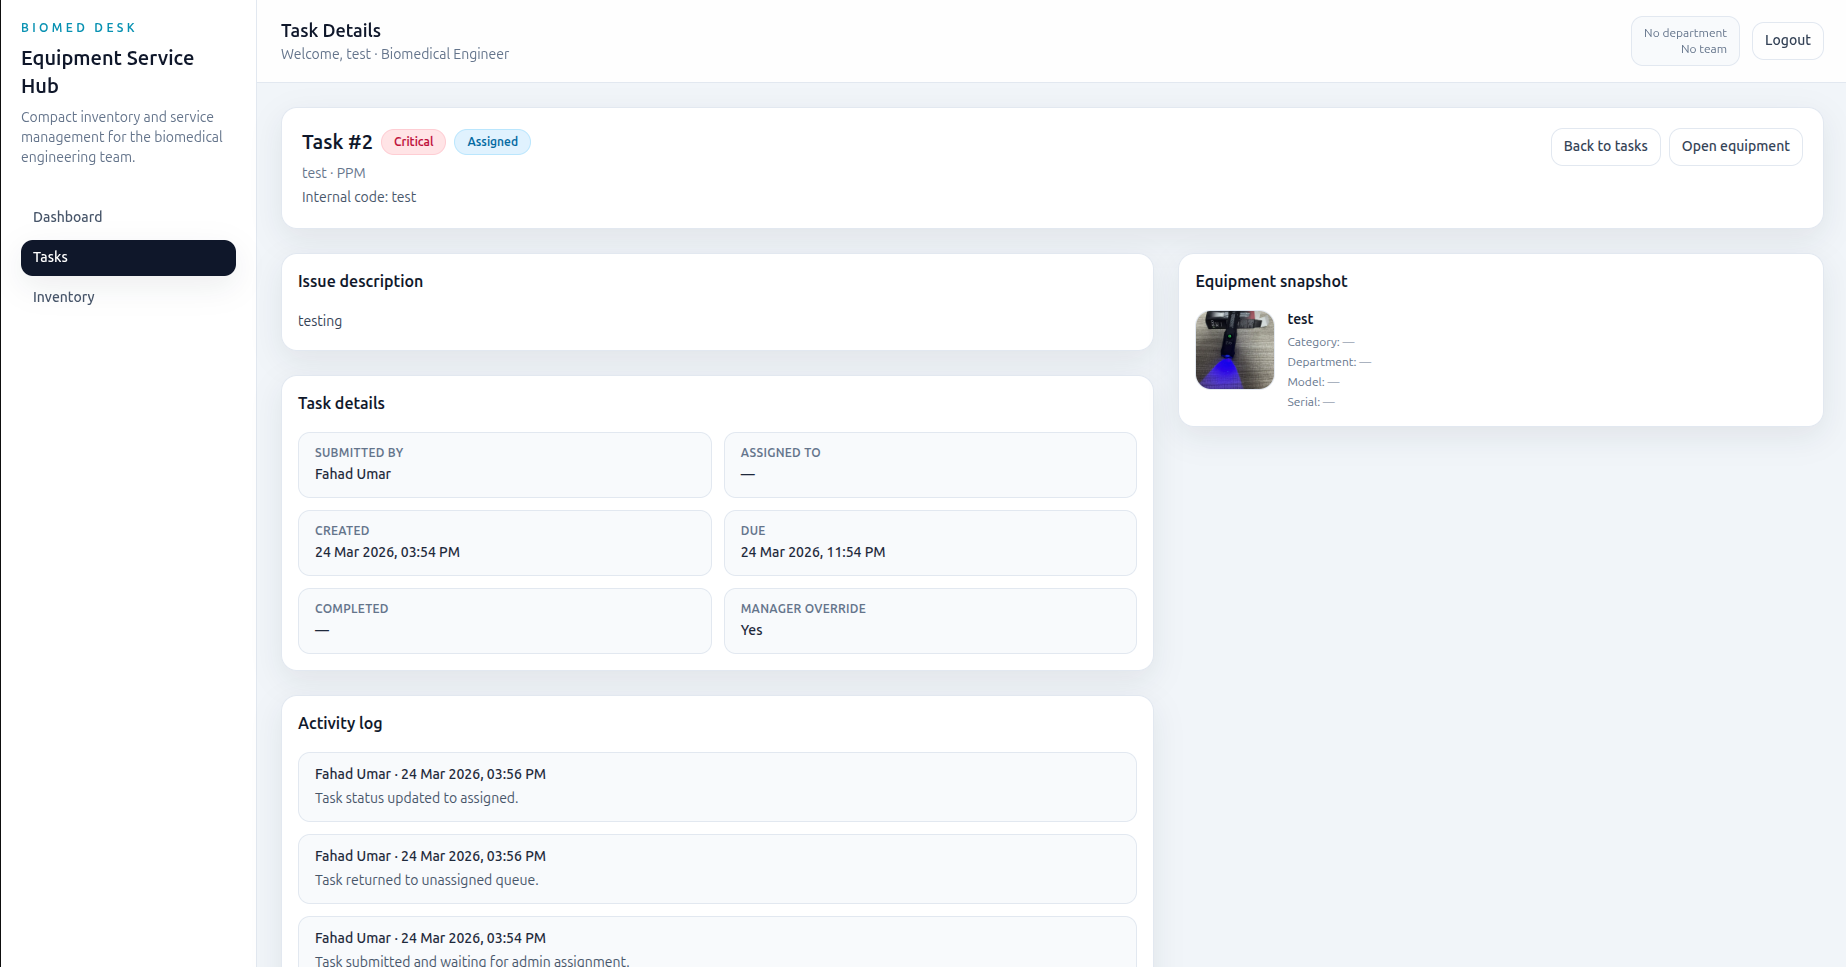Click the Logout button
The height and width of the screenshot is (967, 1846).
(x=1787, y=40)
